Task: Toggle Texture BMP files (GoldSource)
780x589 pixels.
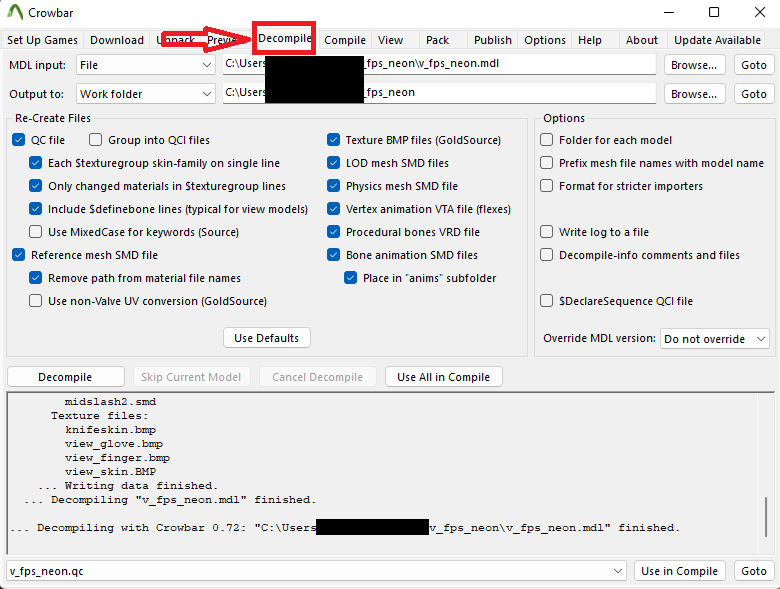Action: point(333,140)
